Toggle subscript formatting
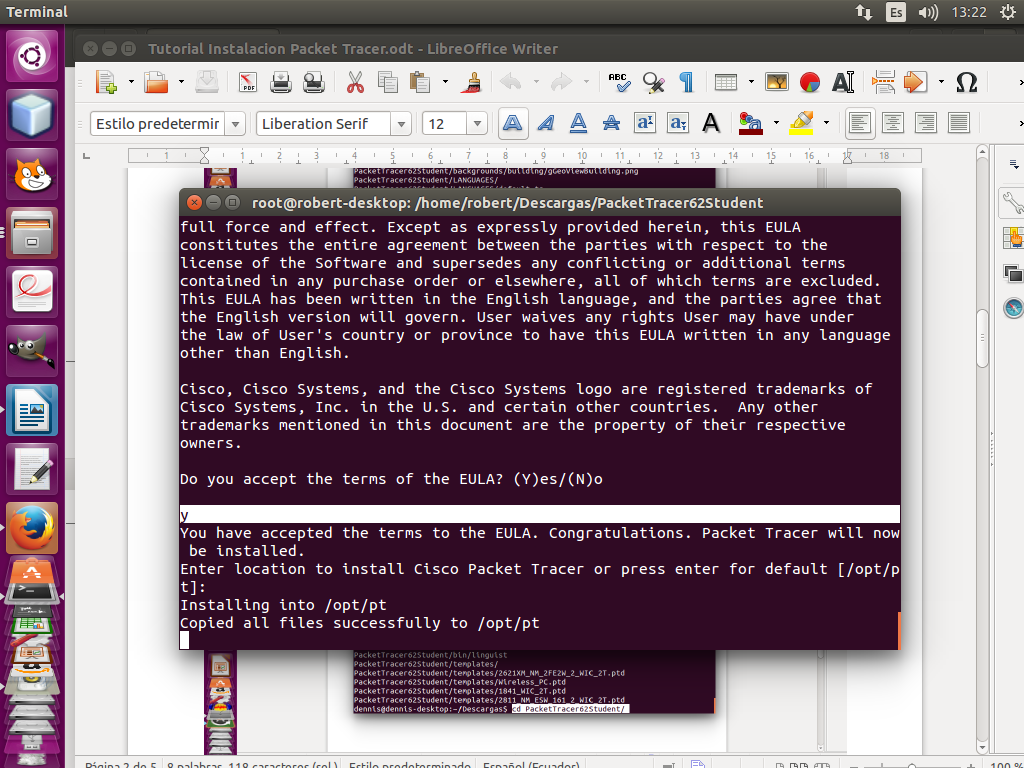The image size is (1024, 768). pos(677,123)
